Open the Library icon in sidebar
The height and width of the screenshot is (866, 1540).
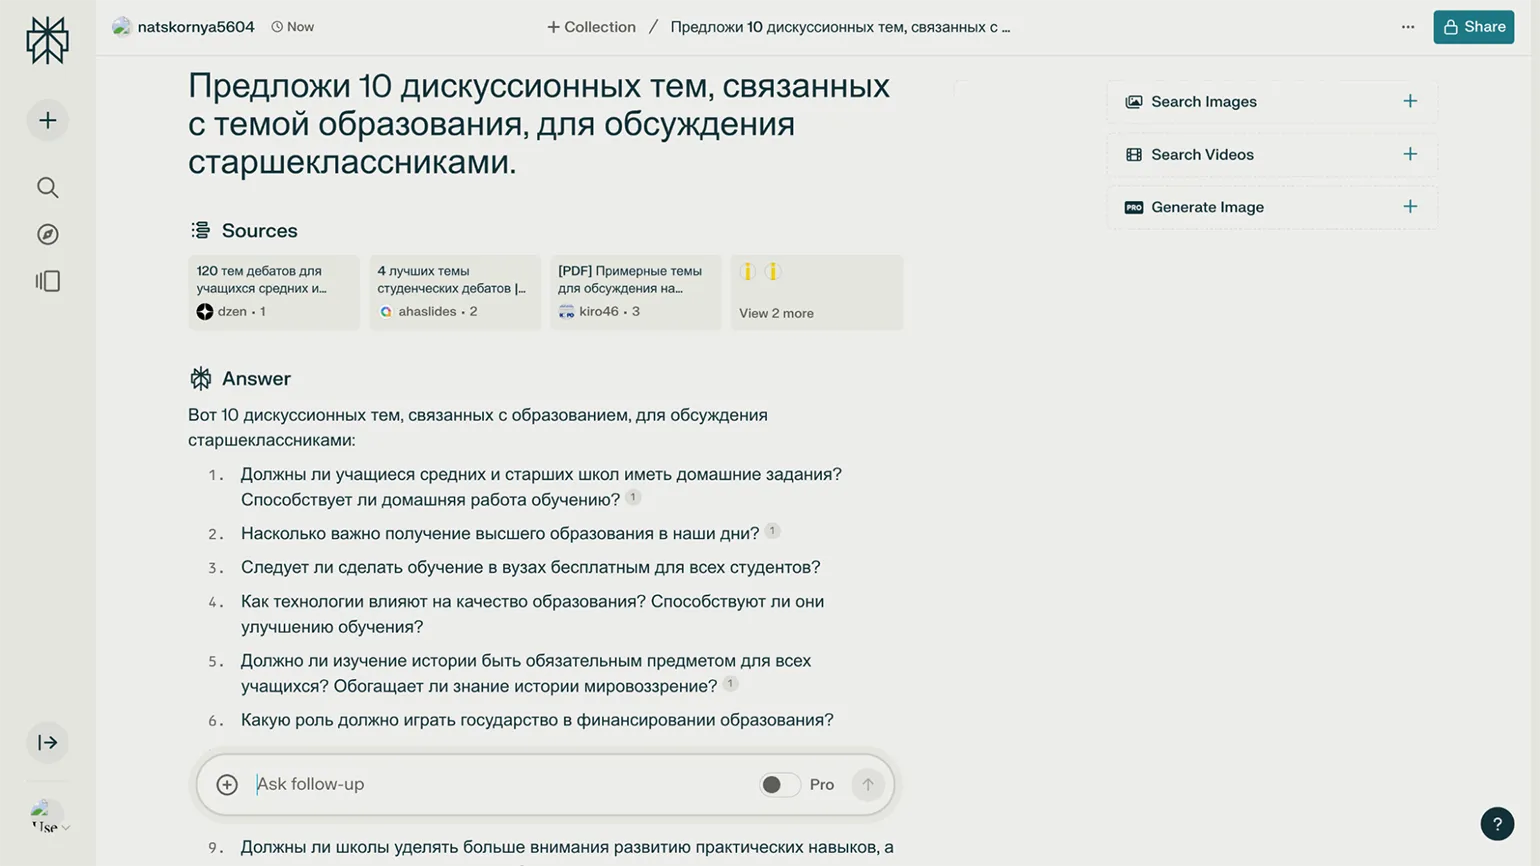coord(47,281)
